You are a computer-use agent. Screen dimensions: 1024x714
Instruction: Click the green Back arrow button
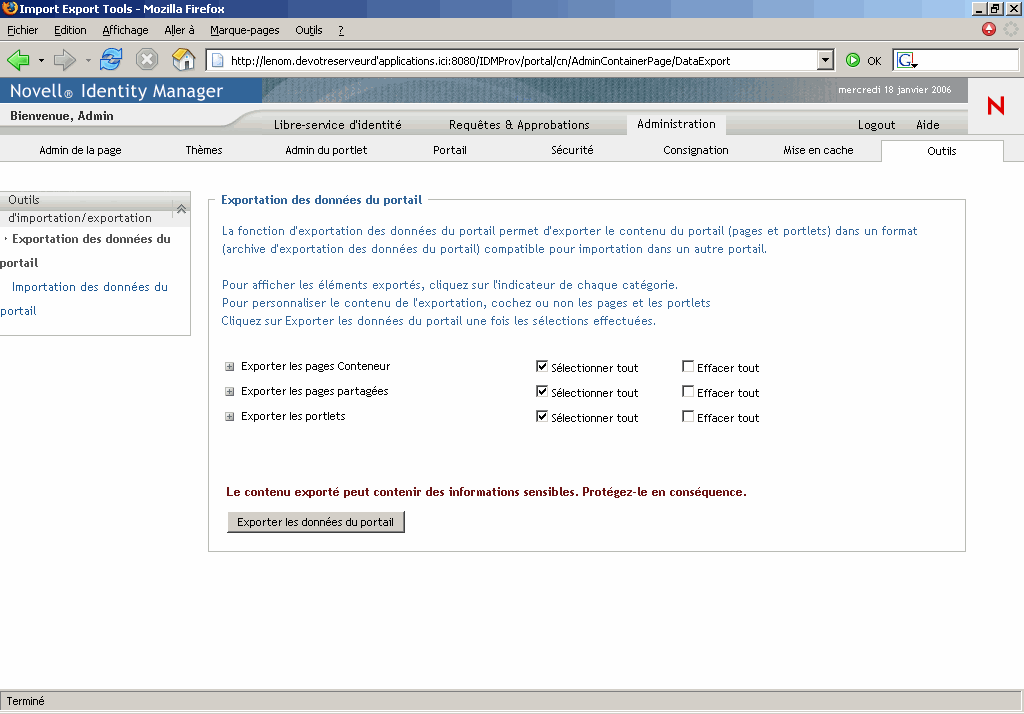18,60
